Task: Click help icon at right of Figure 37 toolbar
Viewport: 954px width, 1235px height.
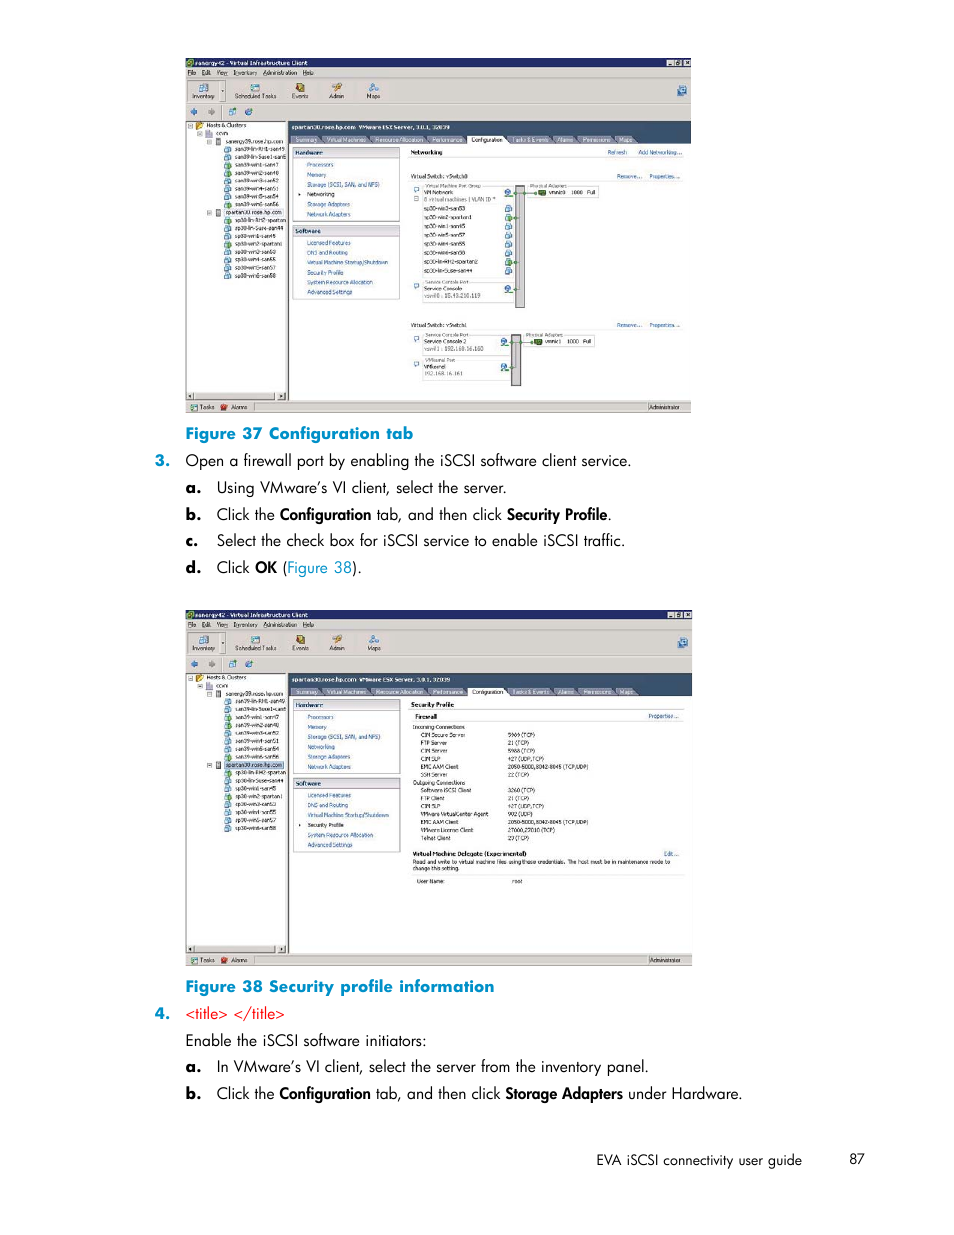Action: 682,90
